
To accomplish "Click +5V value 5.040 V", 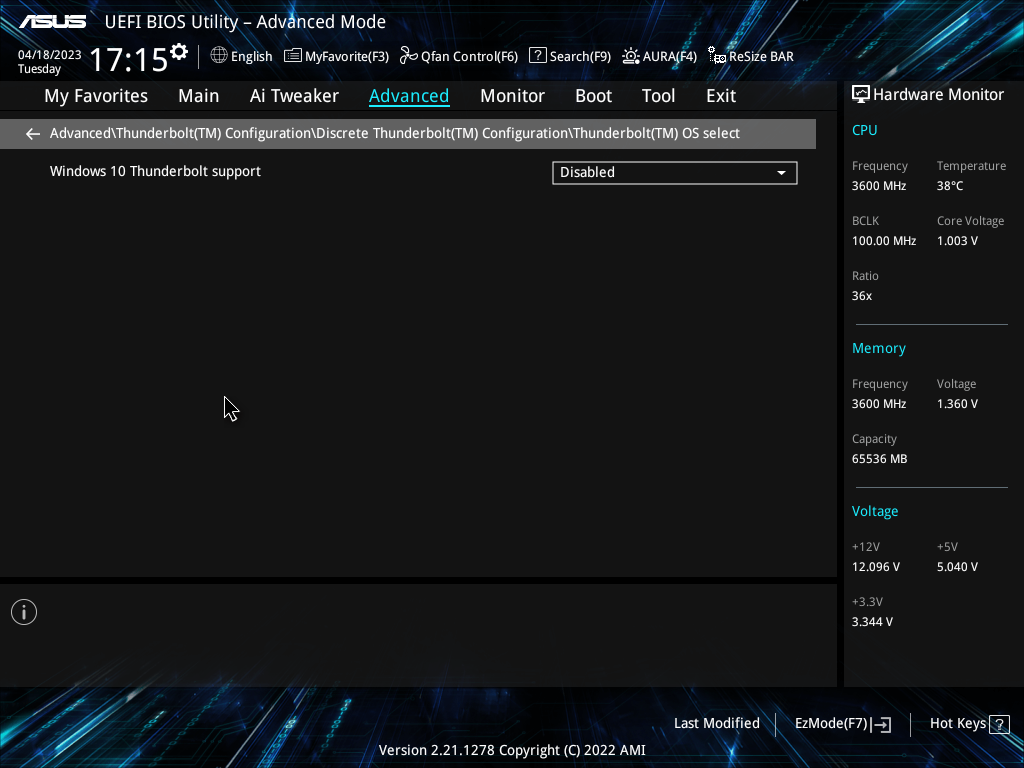I will coord(957,567).
